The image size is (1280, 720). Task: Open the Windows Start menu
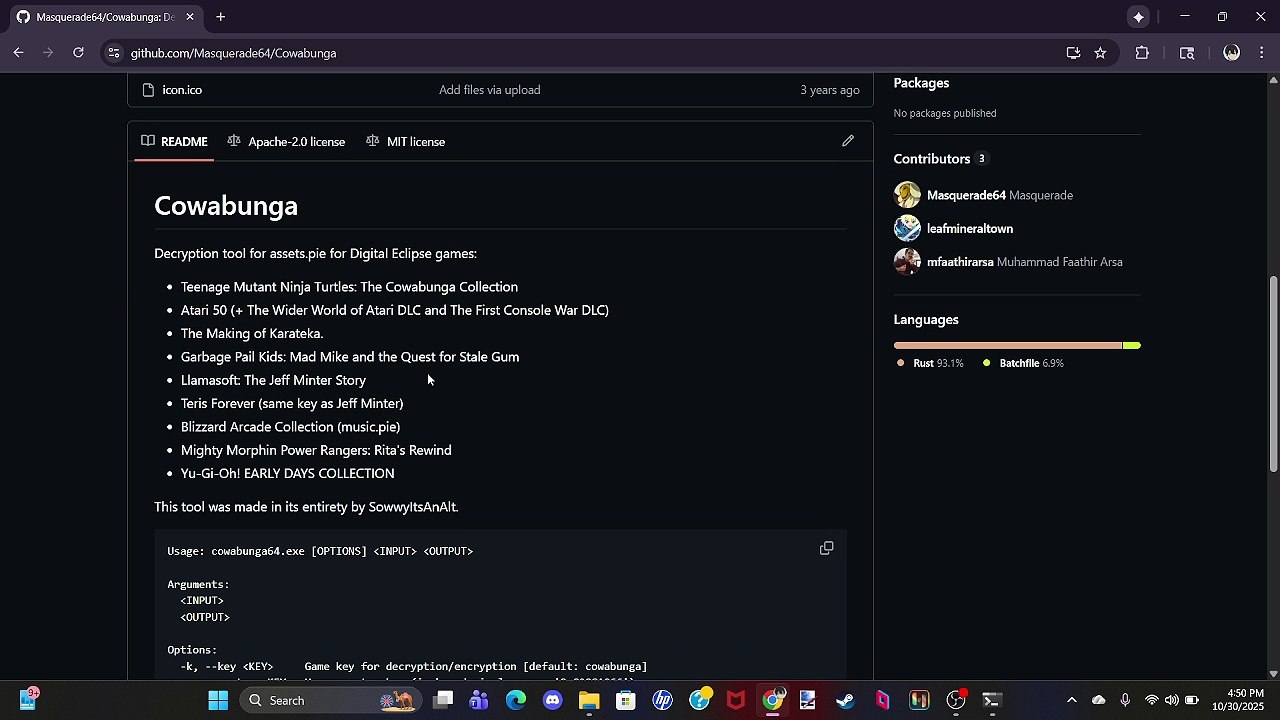tap(218, 700)
